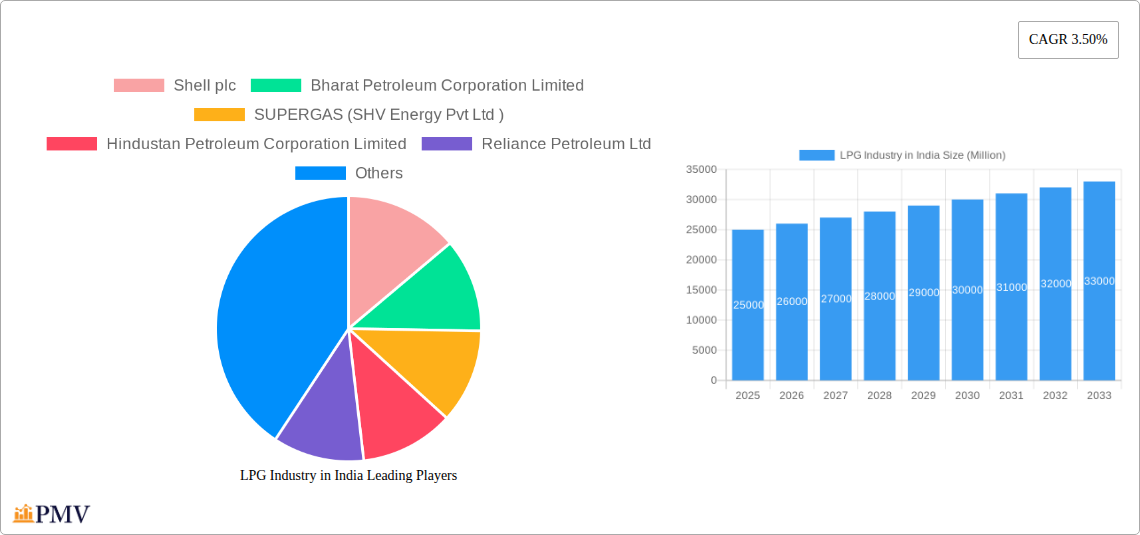Image resolution: width=1140 pixels, height=535 pixels.
Task: Click the y-axis value 20000
Action: pos(701,260)
